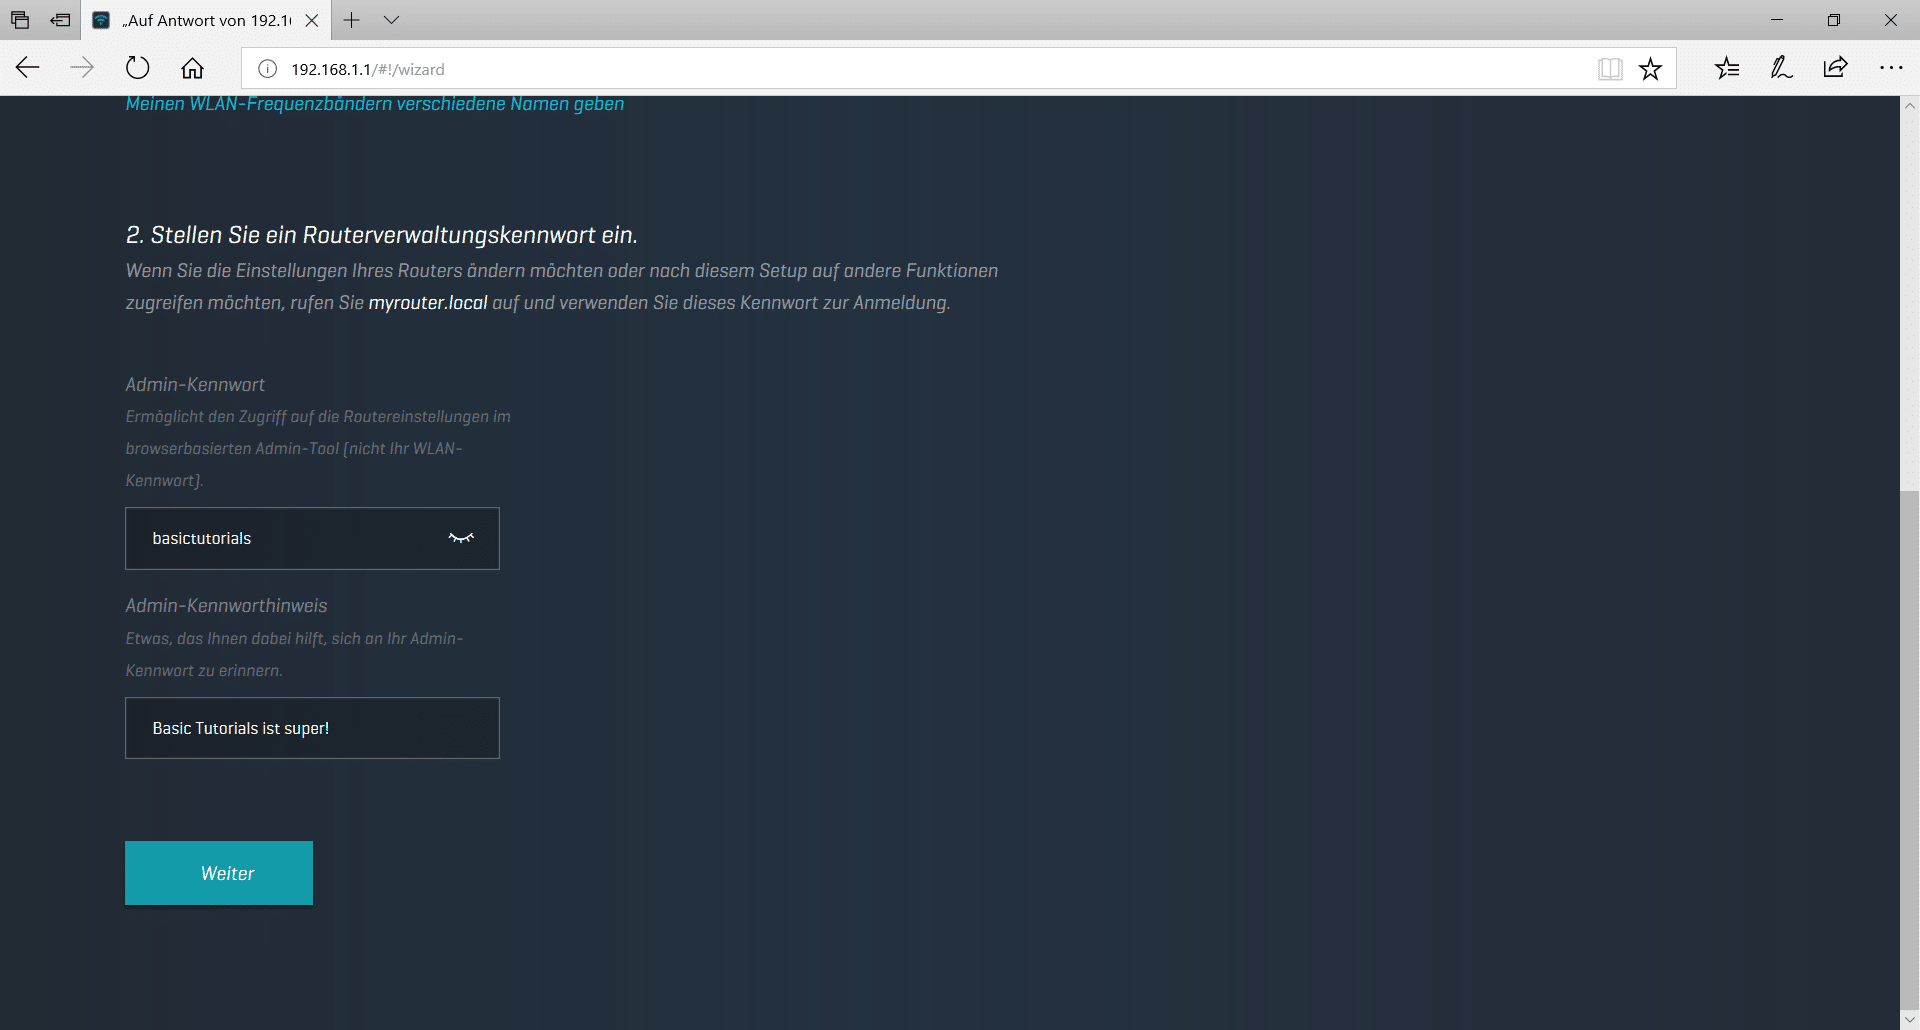Viewport: 1920px width, 1030px height.
Task: Click the Admin-Kennworthinweis hint field
Action: pyautogui.click(x=312, y=728)
